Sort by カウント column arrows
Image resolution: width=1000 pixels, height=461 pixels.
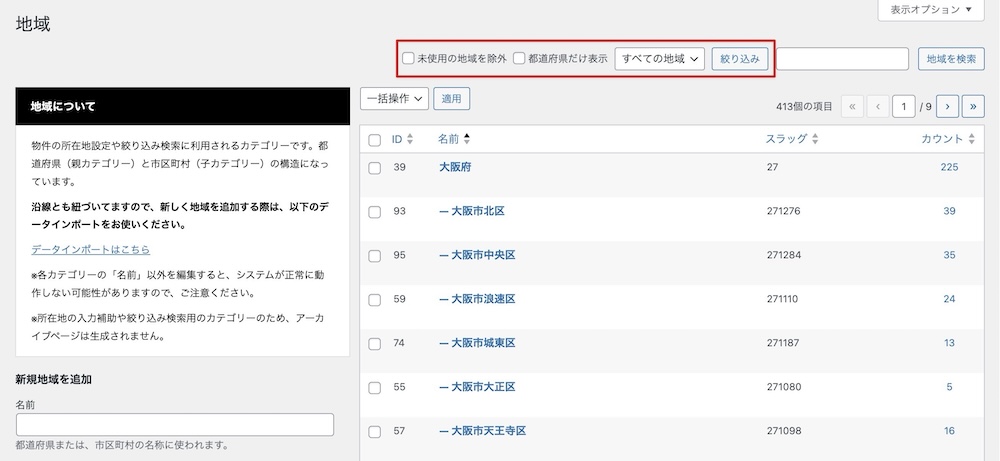972,139
